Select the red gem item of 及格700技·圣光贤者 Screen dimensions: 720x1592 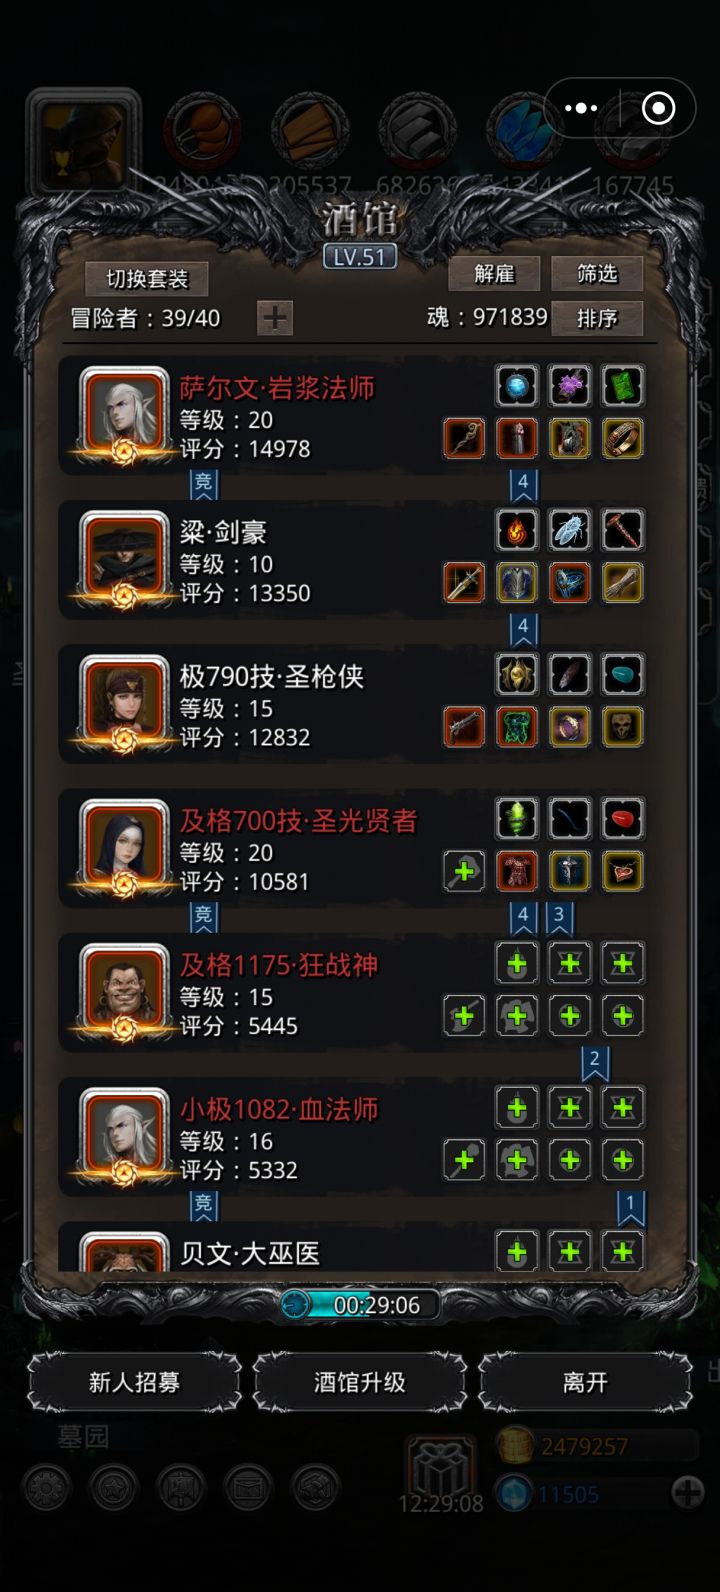point(623,819)
